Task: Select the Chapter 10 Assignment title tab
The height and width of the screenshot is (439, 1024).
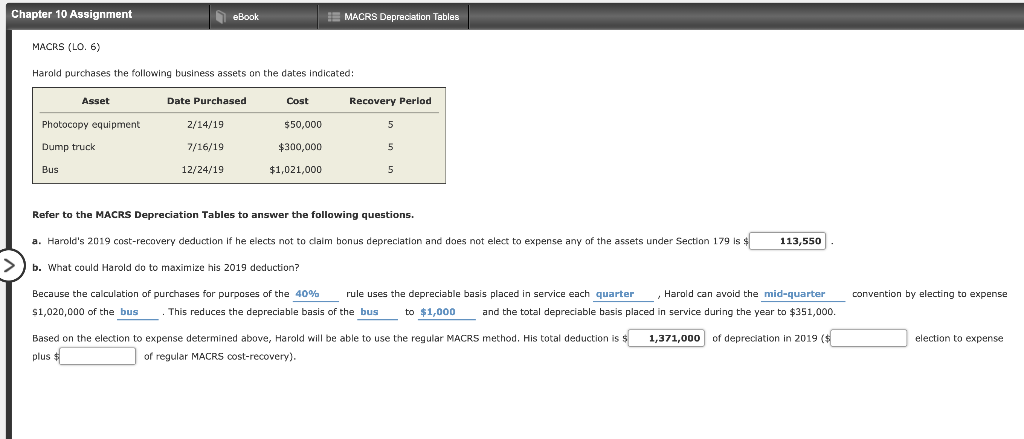Action: [71, 14]
